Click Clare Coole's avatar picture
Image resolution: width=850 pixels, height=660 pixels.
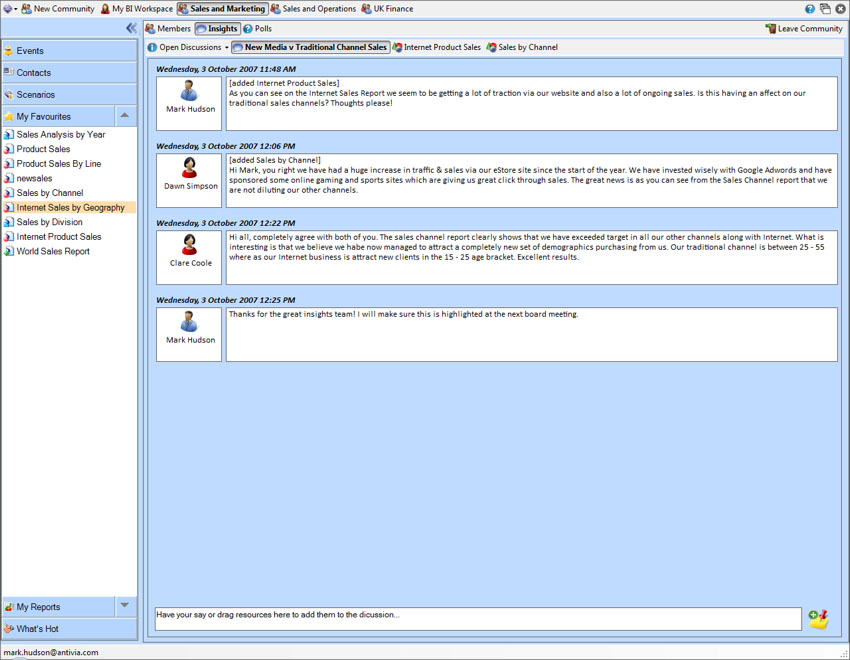(189, 245)
